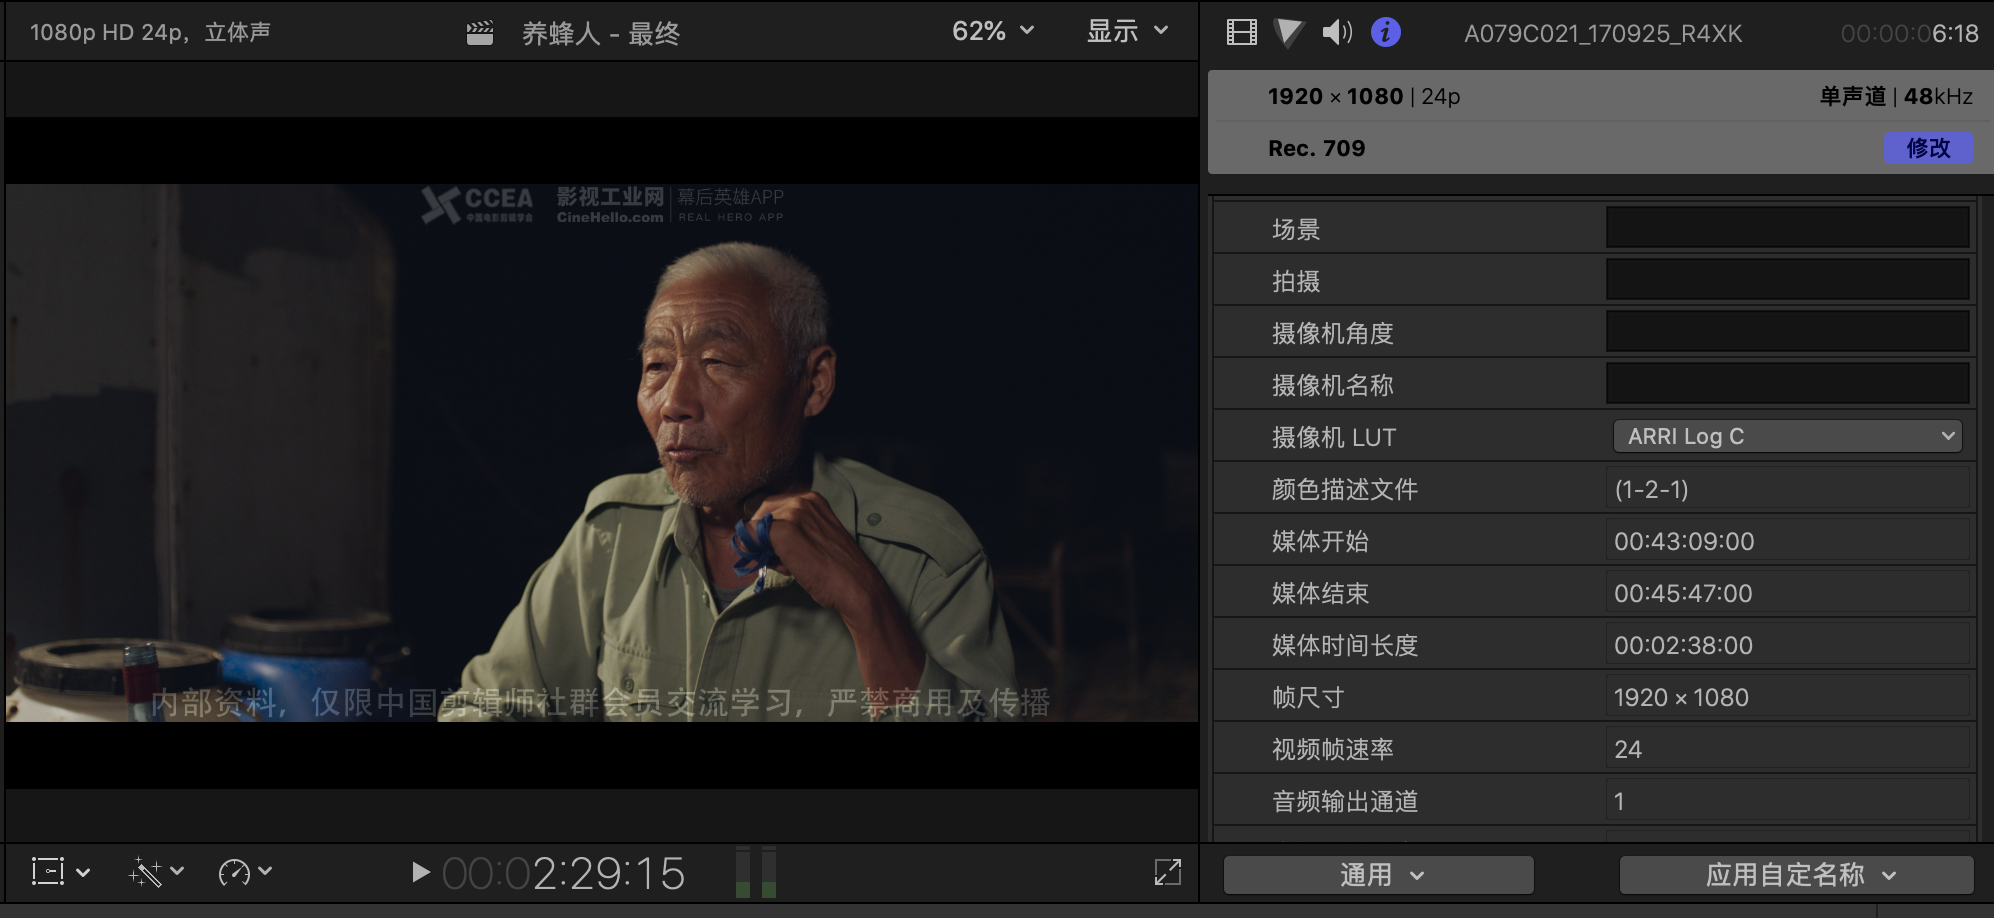Open the video inspector filmstrip icon
1994x918 pixels.
point(1241,33)
